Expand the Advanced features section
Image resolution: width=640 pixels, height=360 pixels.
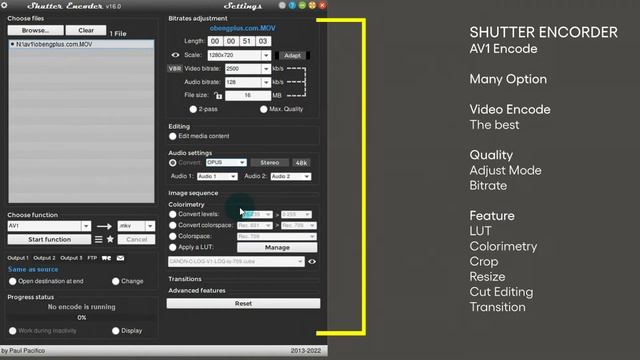click(197, 291)
